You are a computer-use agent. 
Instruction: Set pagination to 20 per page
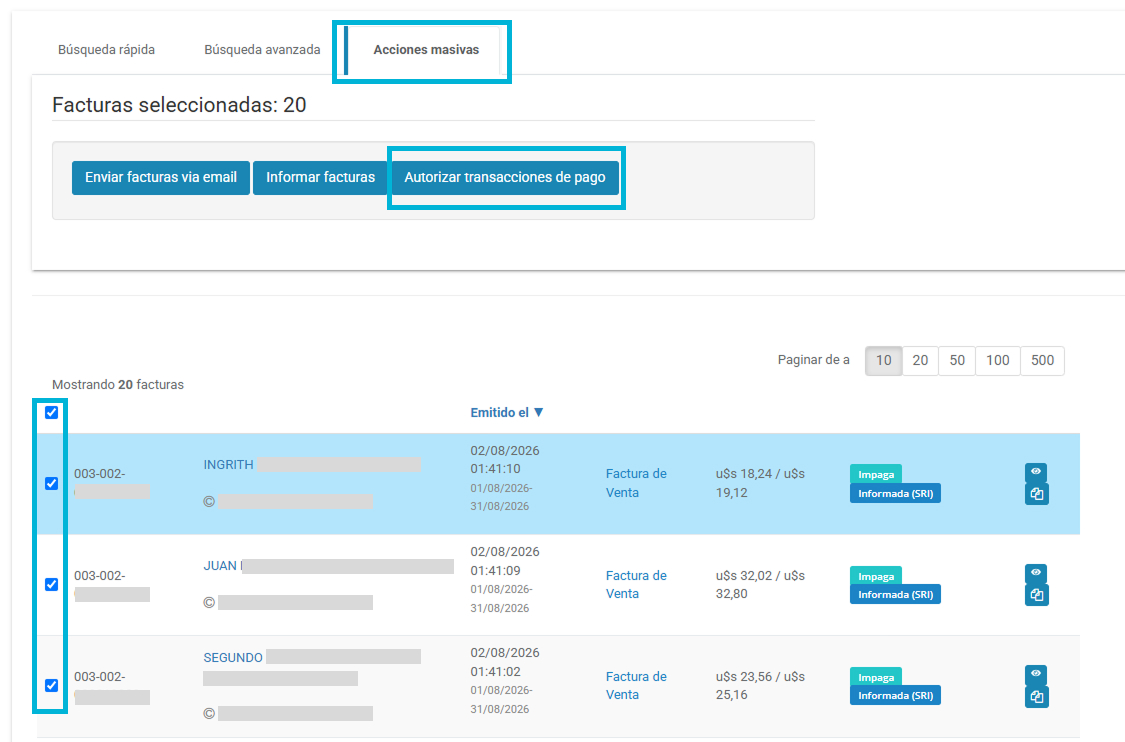920,360
